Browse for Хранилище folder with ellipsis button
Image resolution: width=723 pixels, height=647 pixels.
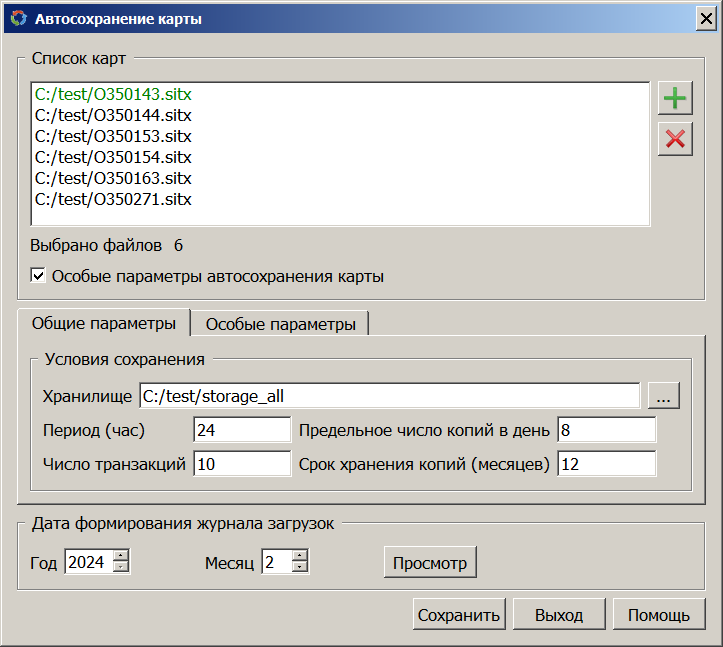664,396
